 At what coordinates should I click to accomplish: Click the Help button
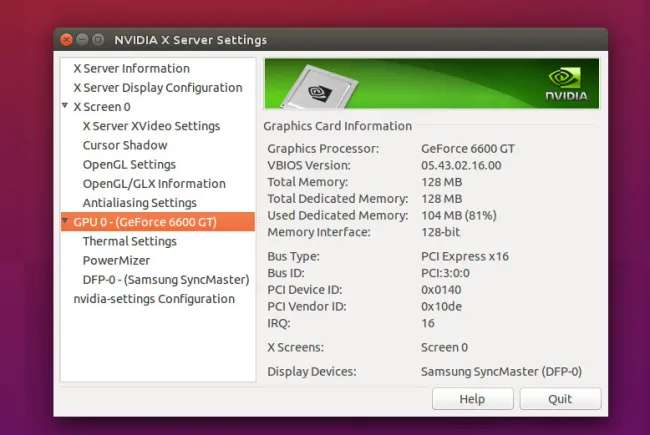[472, 399]
